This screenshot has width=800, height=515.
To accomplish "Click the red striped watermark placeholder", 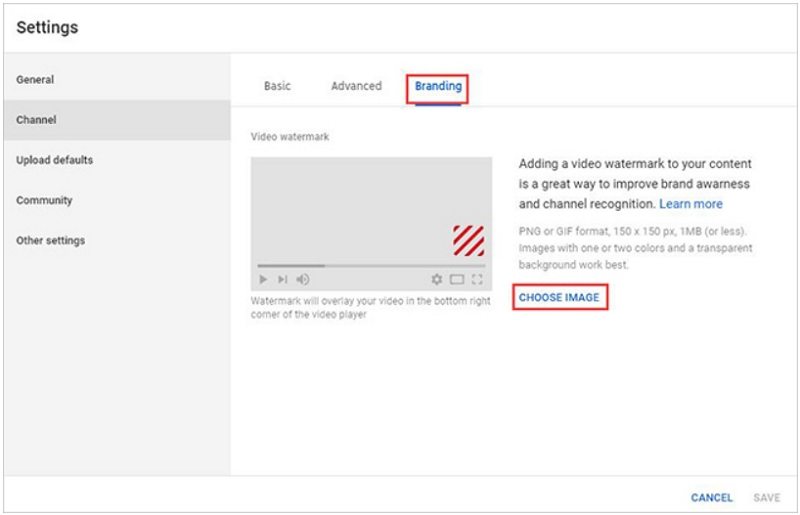I will coord(468,240).
